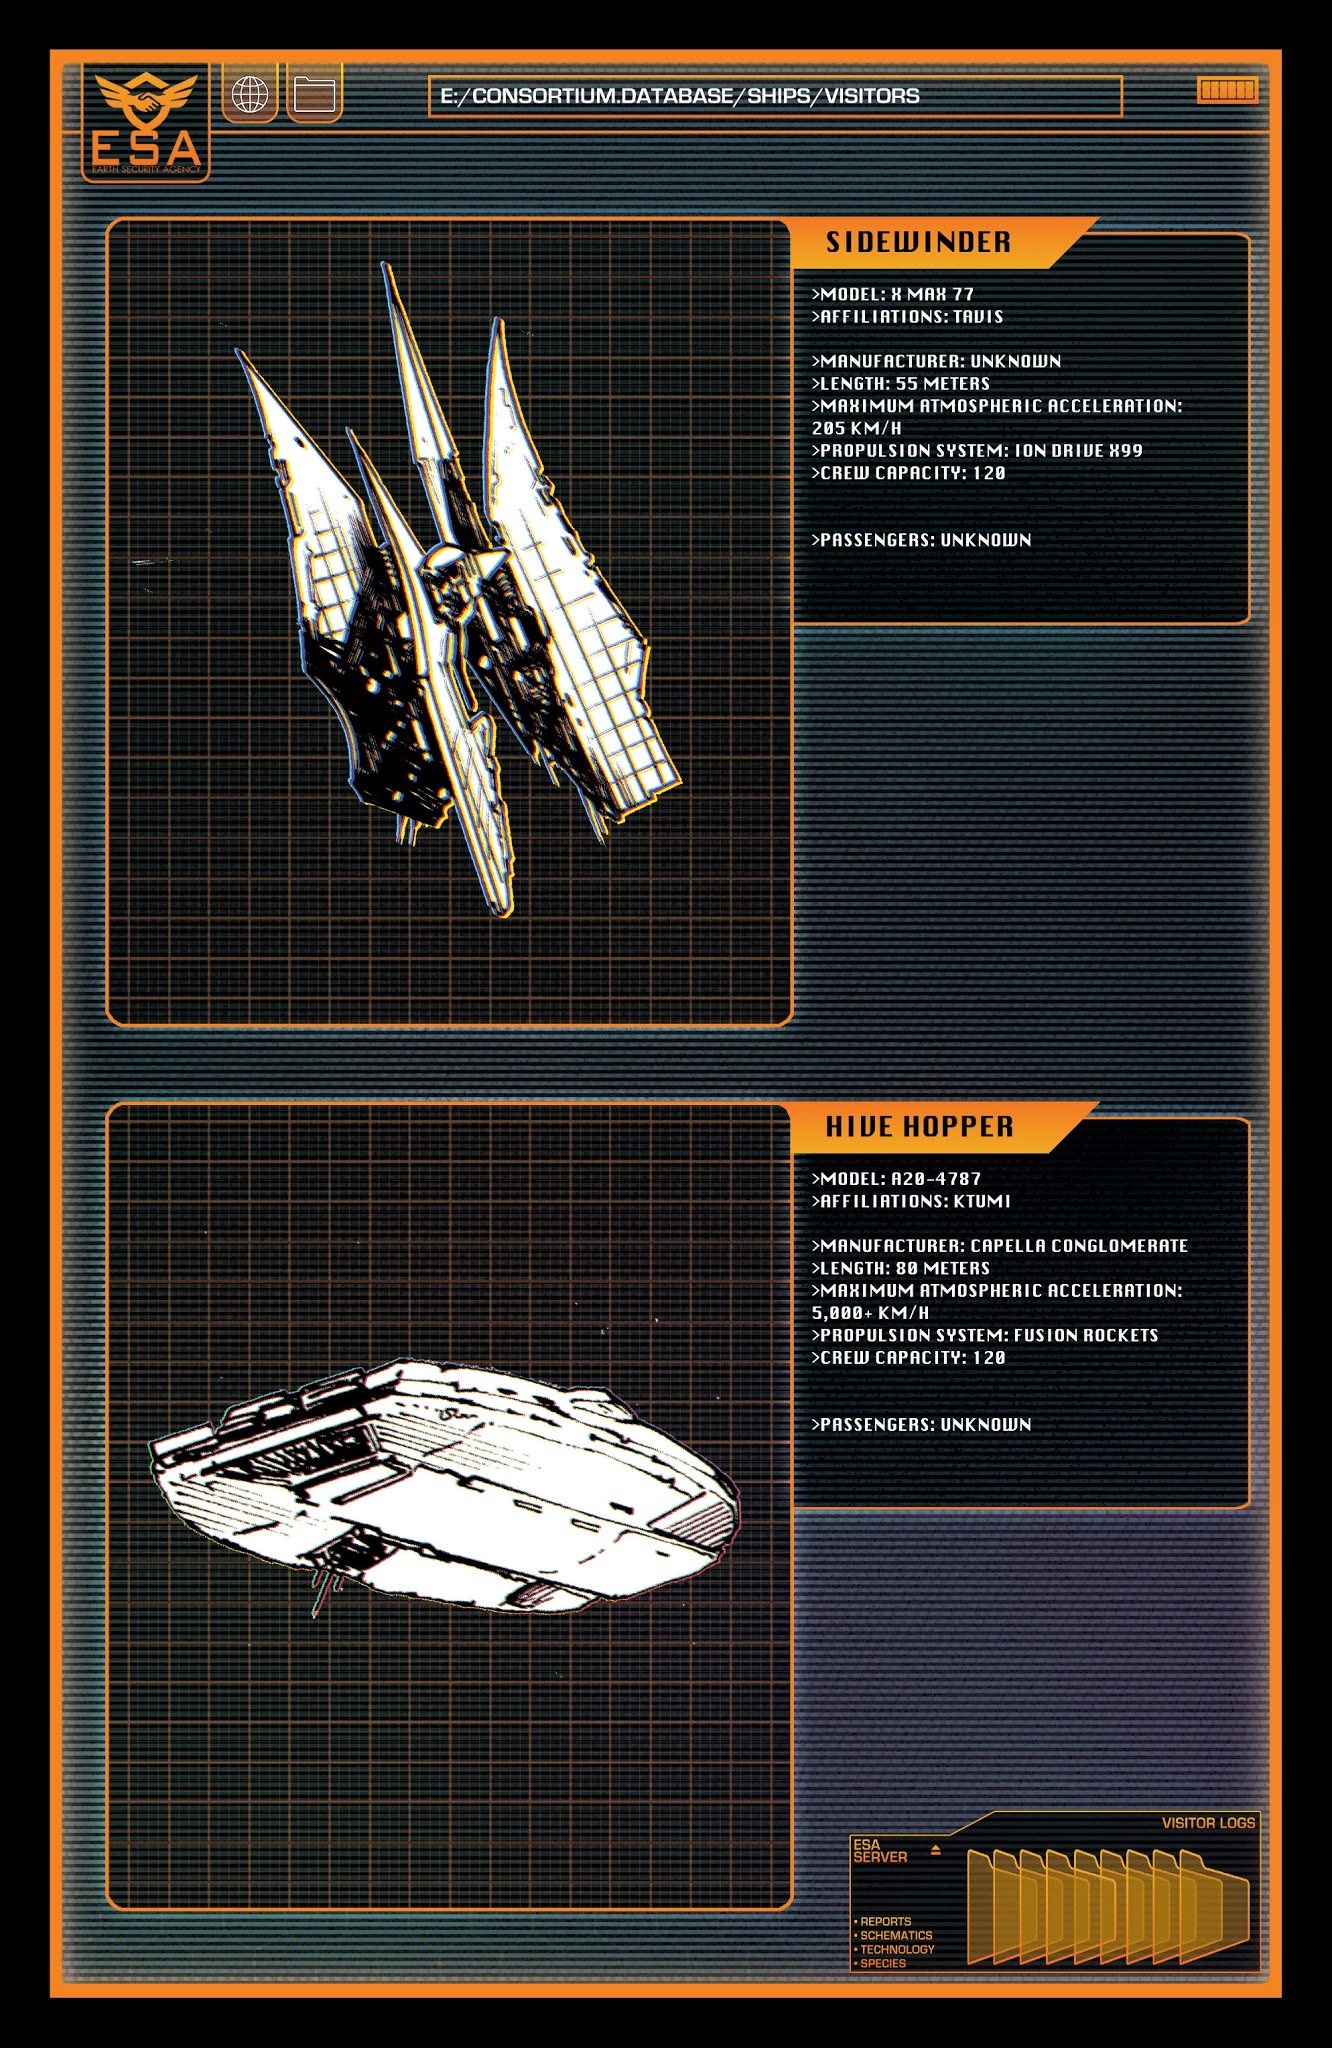Click the ESA Earth Security Agency logo
Screen dimensions: 1332x2048
pos(146,122)
